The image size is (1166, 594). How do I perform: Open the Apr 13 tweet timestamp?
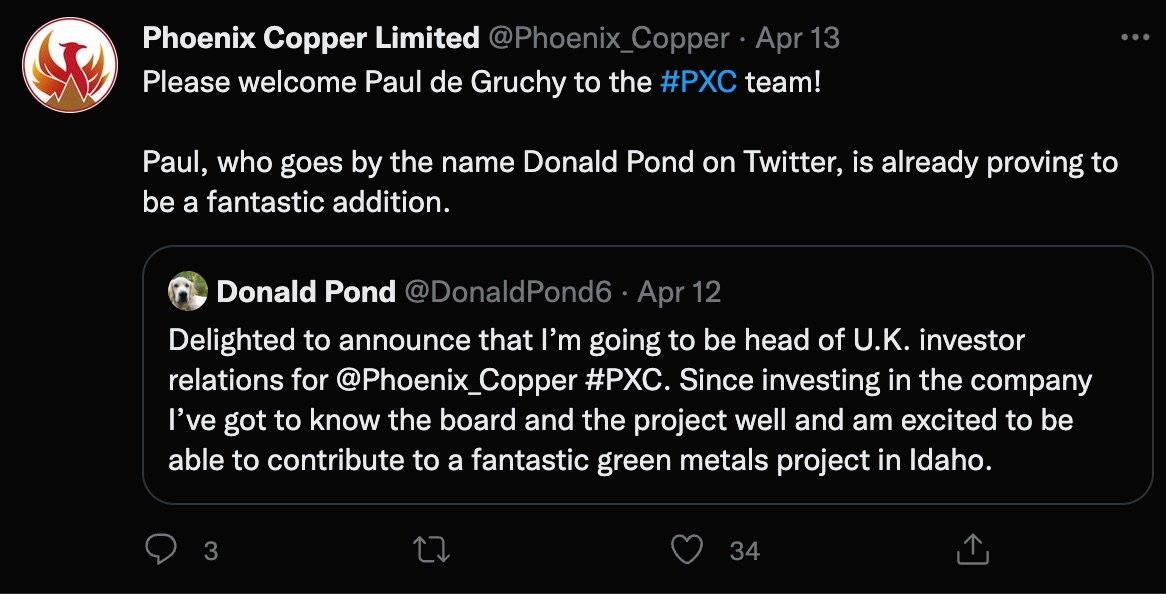(x=797, y=39)
